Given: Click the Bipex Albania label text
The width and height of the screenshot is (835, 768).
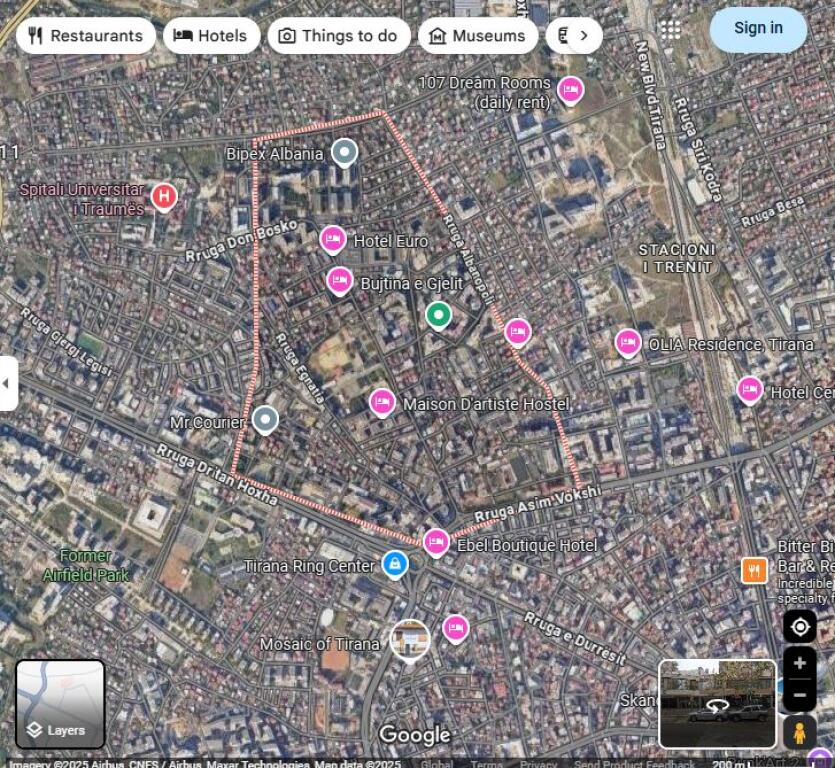Looking at the screenshot, I should (x=275, y=154).
